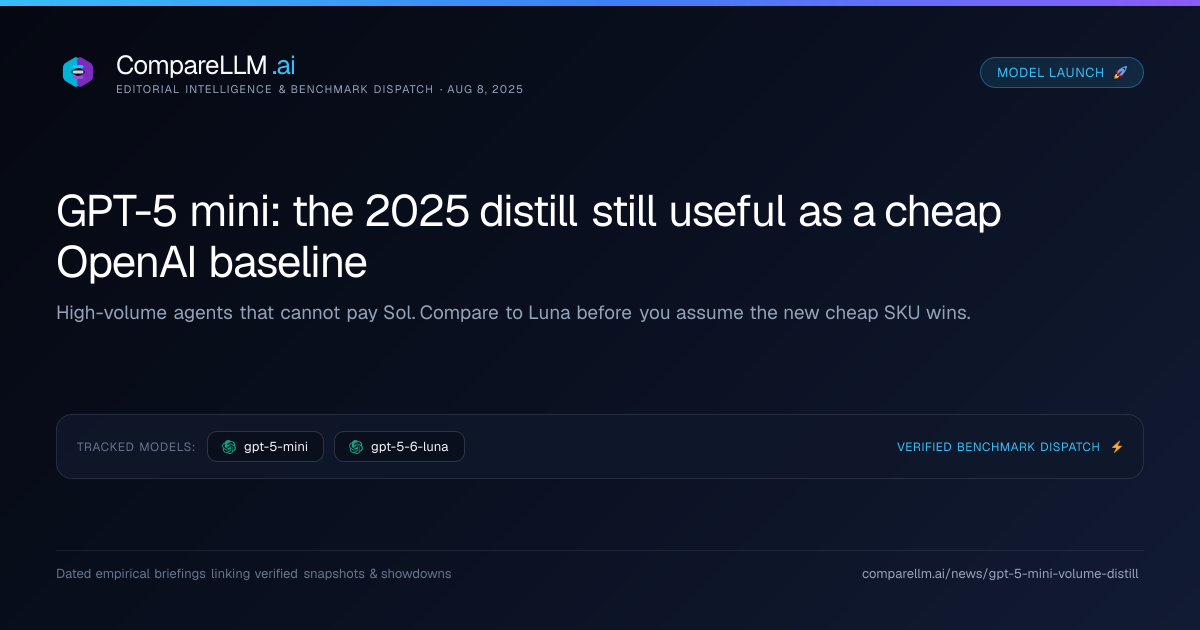Image resolution: width=1200 pixels, height=630 pixels.
Task: Click the Dated empirical briefings footer text
Action: [x=254, y=574]
